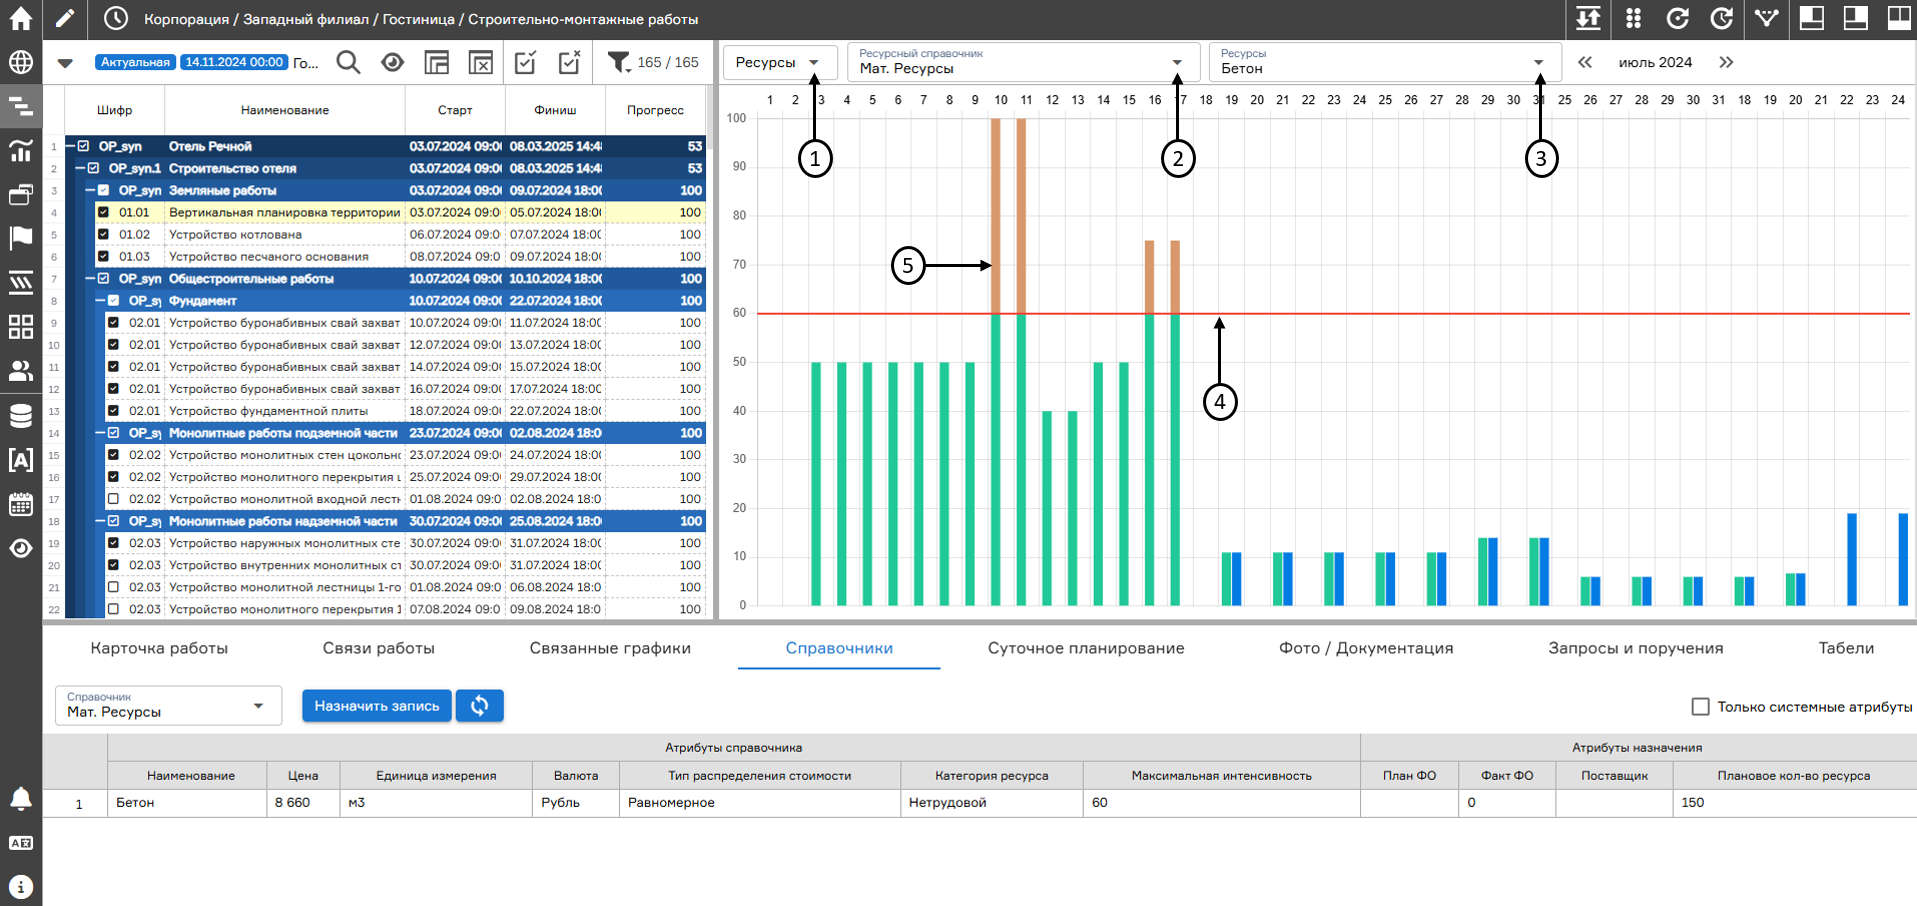Collapse the Отель Речной tree node

(71, 146)
